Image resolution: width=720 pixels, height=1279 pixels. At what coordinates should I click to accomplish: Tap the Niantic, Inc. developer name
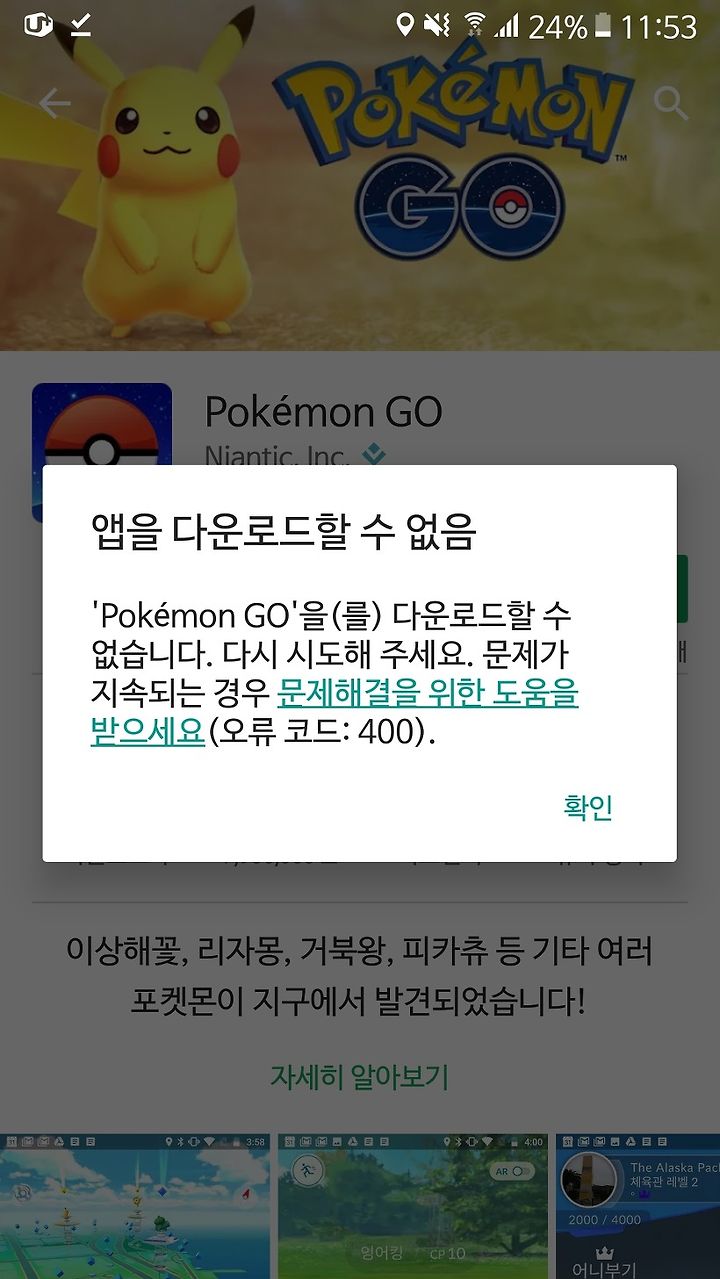(x=277, y=456)
